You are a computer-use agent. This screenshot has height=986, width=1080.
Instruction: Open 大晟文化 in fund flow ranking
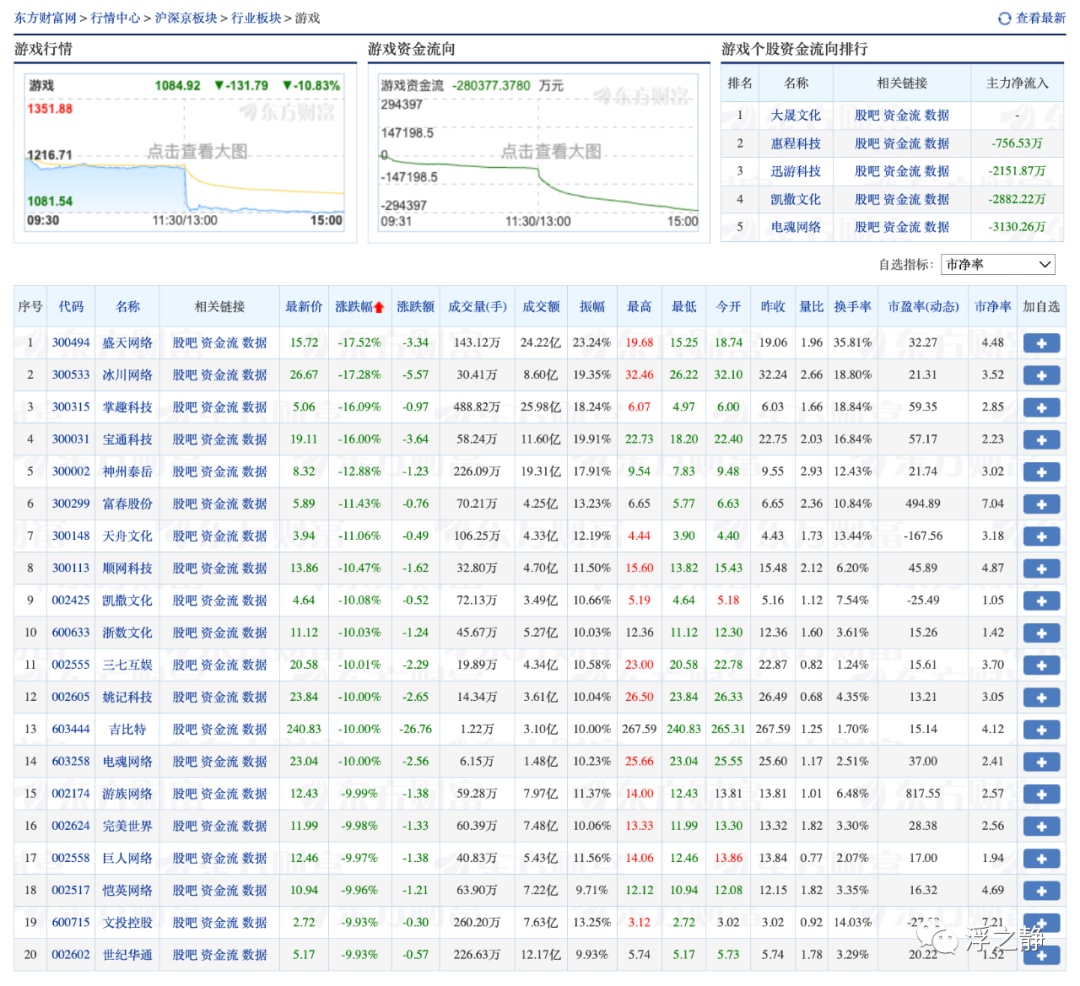(x=796, y=116)
